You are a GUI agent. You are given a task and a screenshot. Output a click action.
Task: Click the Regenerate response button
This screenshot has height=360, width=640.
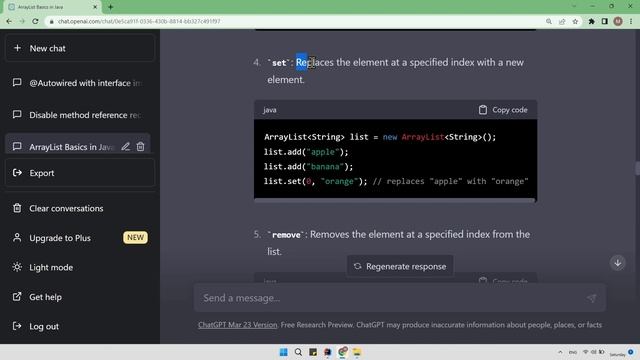click(400, 266)
